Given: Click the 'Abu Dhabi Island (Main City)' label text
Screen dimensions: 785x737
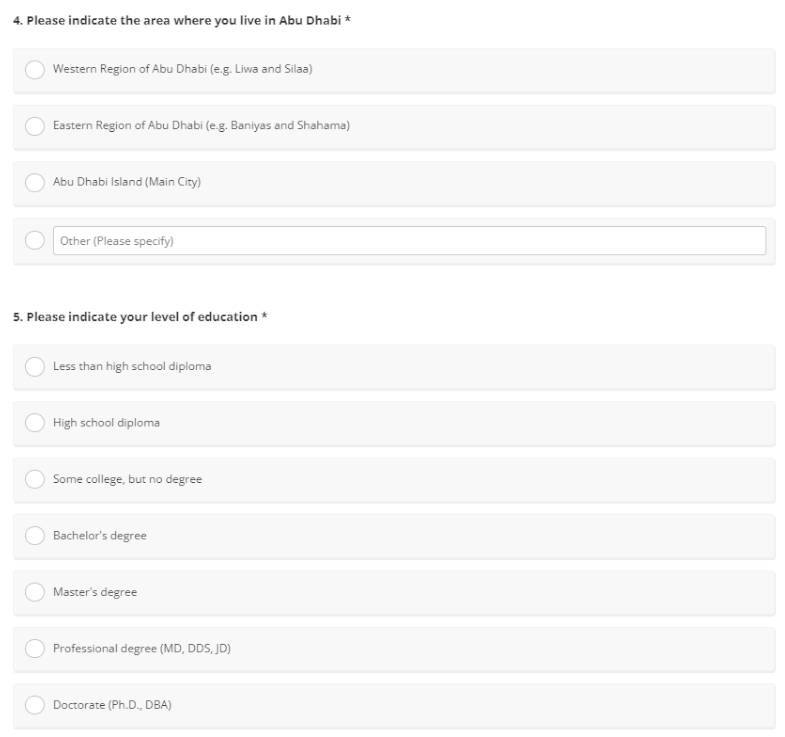Looking at the screenshot, I should click(127, 183).
